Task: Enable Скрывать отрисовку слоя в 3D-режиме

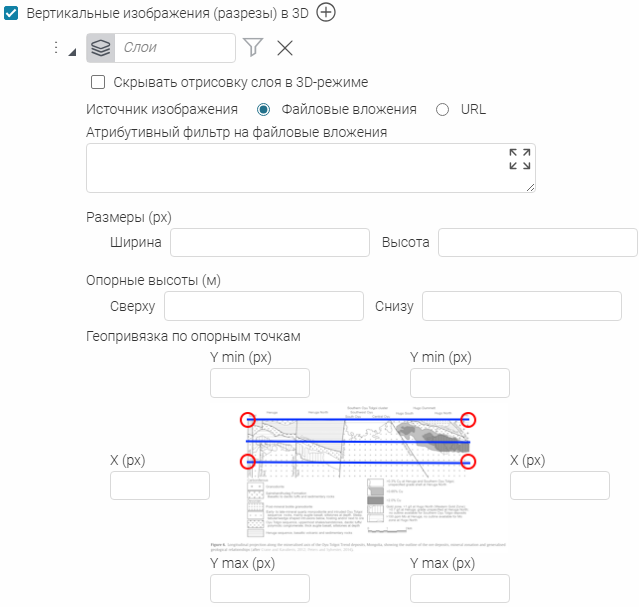Action: pyautogui.click(x=98, y=82)
